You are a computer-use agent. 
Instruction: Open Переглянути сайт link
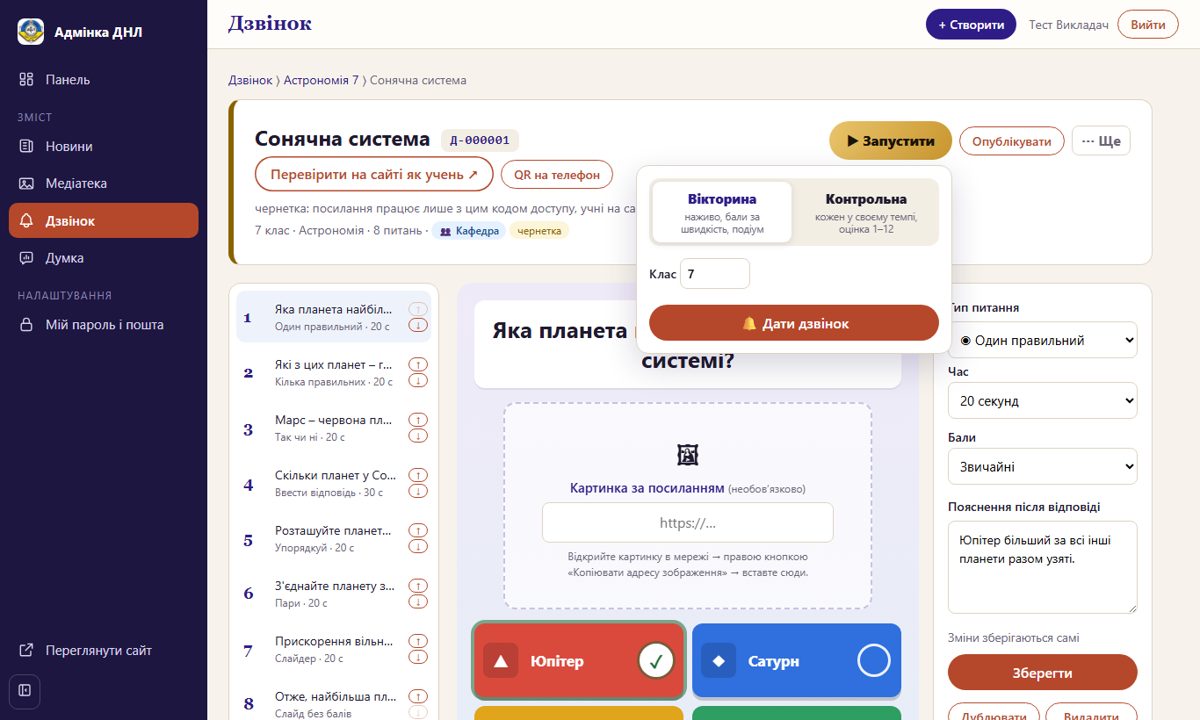[103, 650]
